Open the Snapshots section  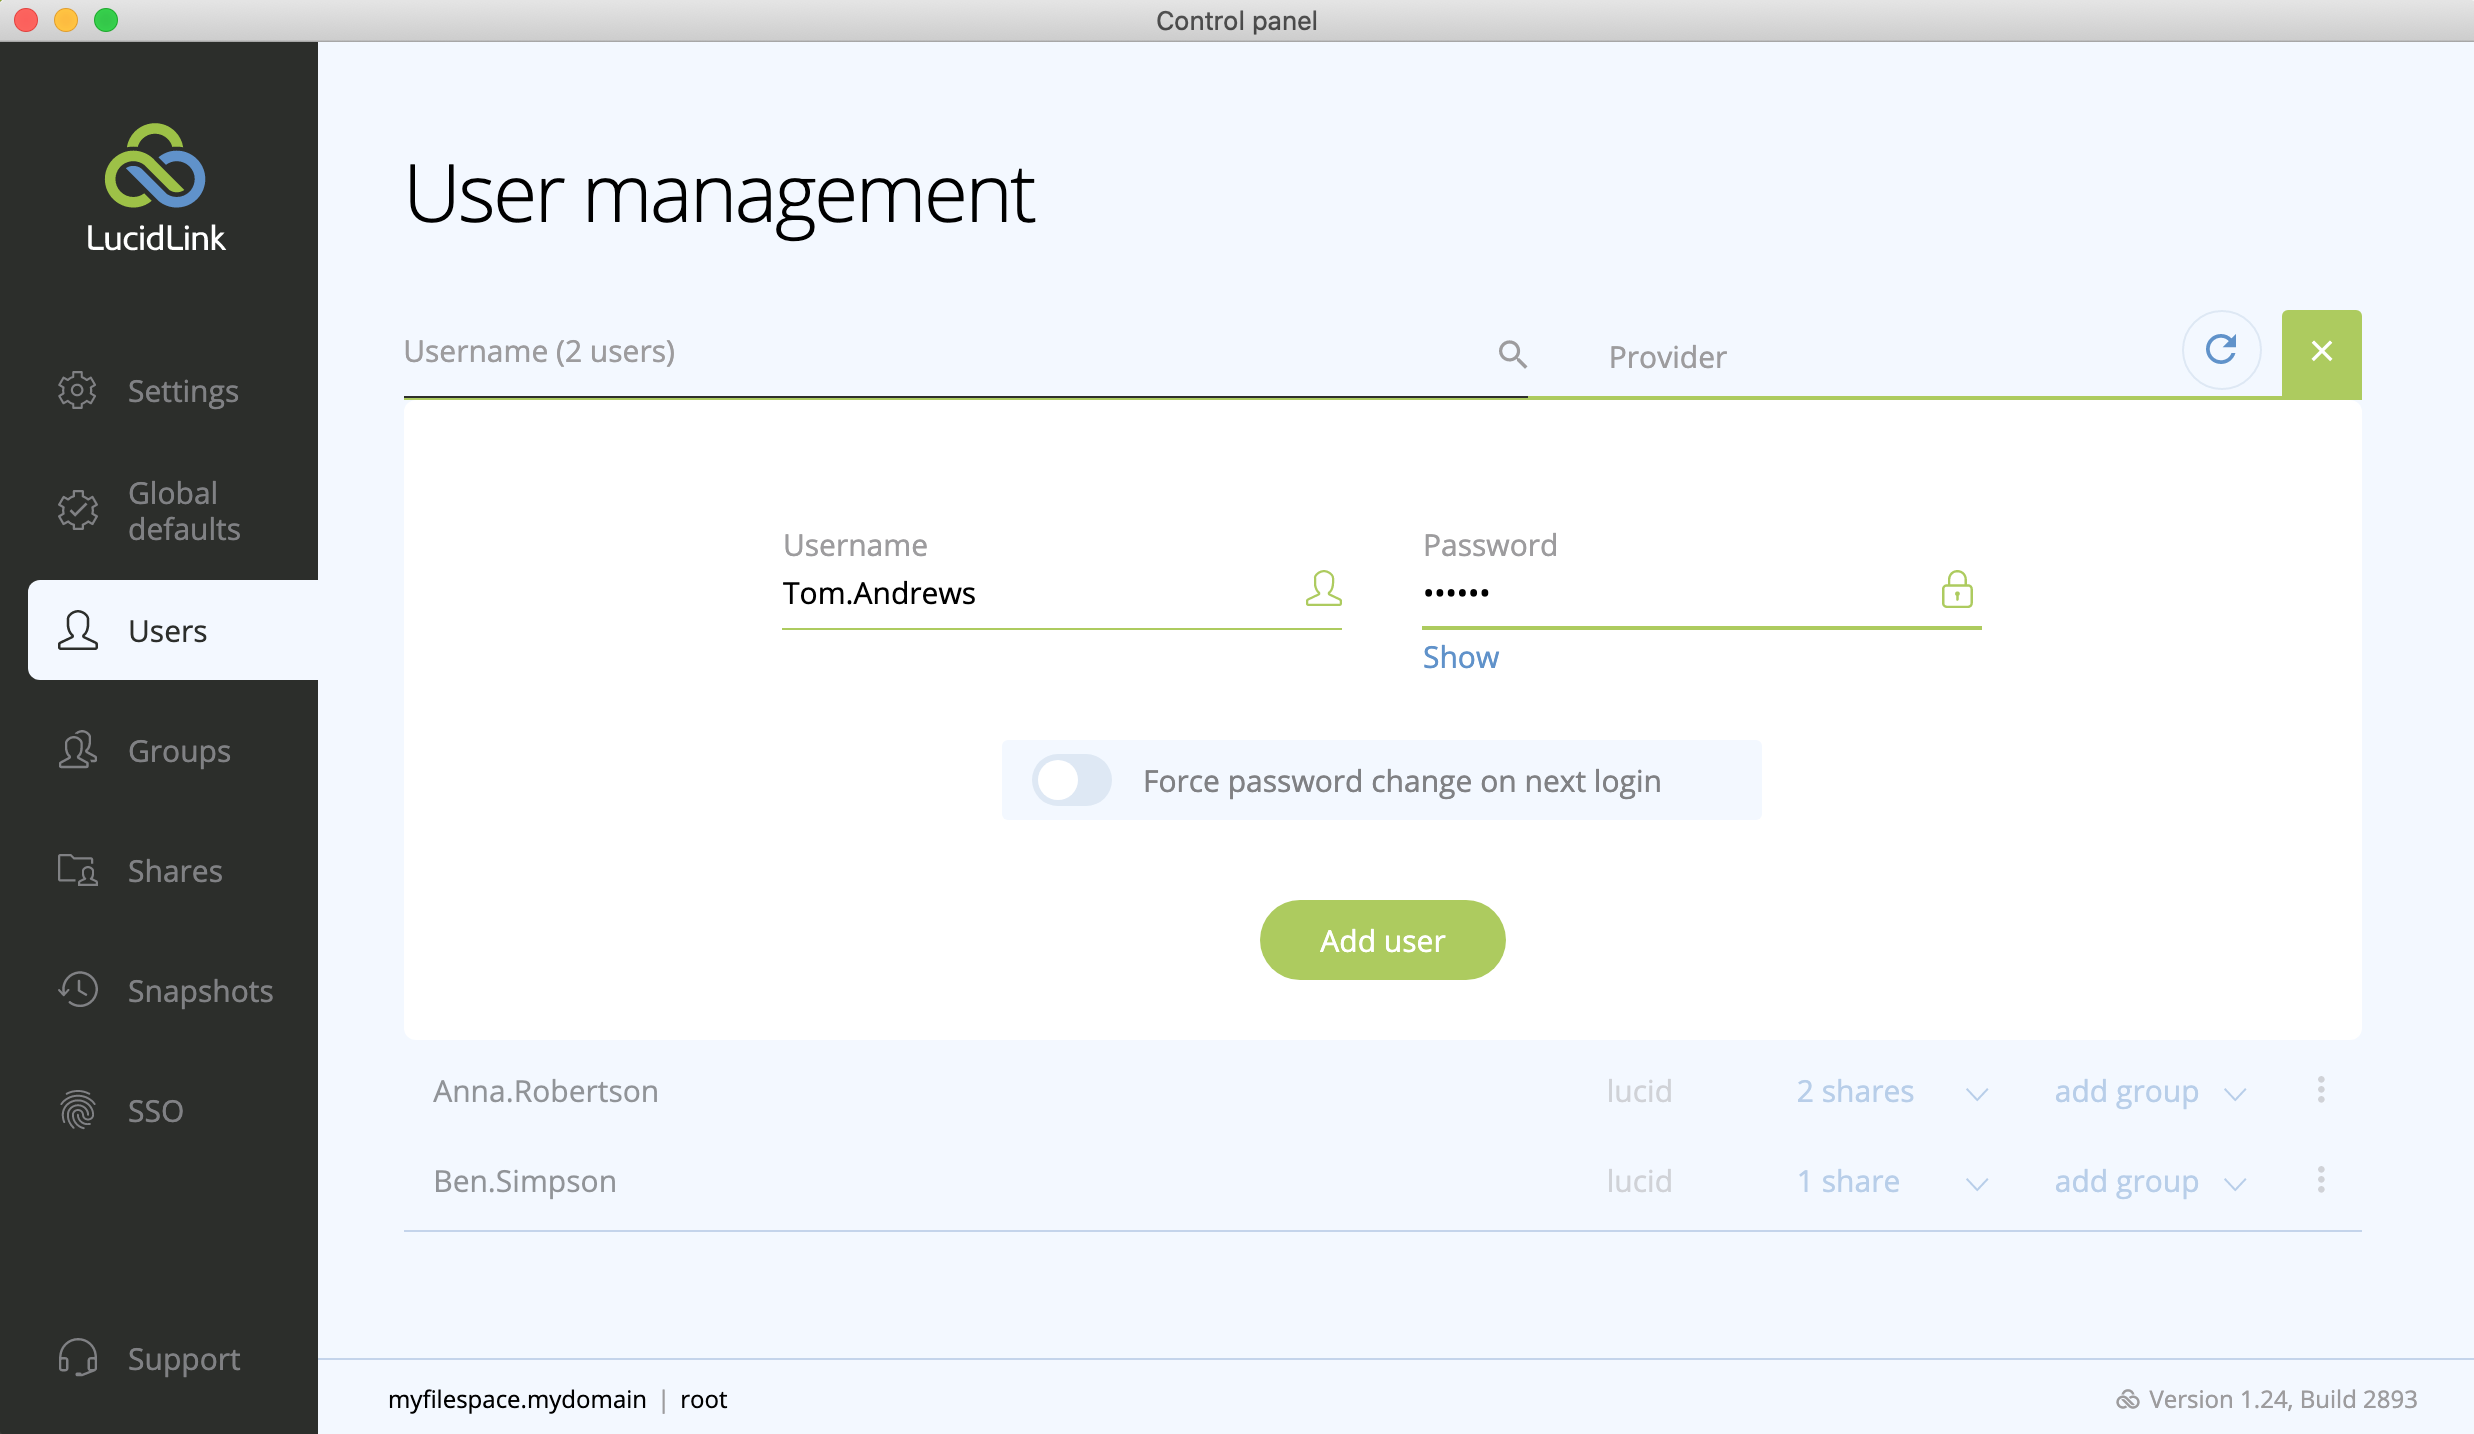coord(200,990)
